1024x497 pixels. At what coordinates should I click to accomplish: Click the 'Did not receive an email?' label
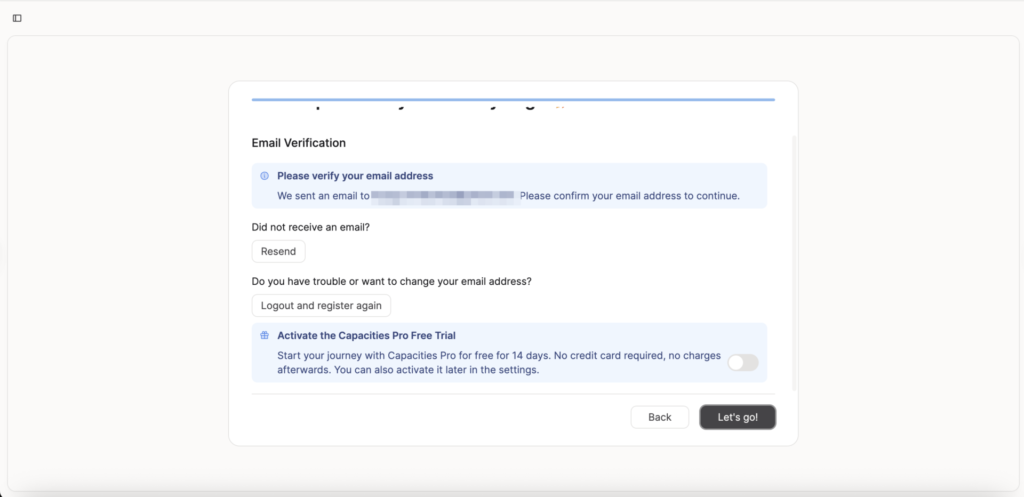(310, 227)
